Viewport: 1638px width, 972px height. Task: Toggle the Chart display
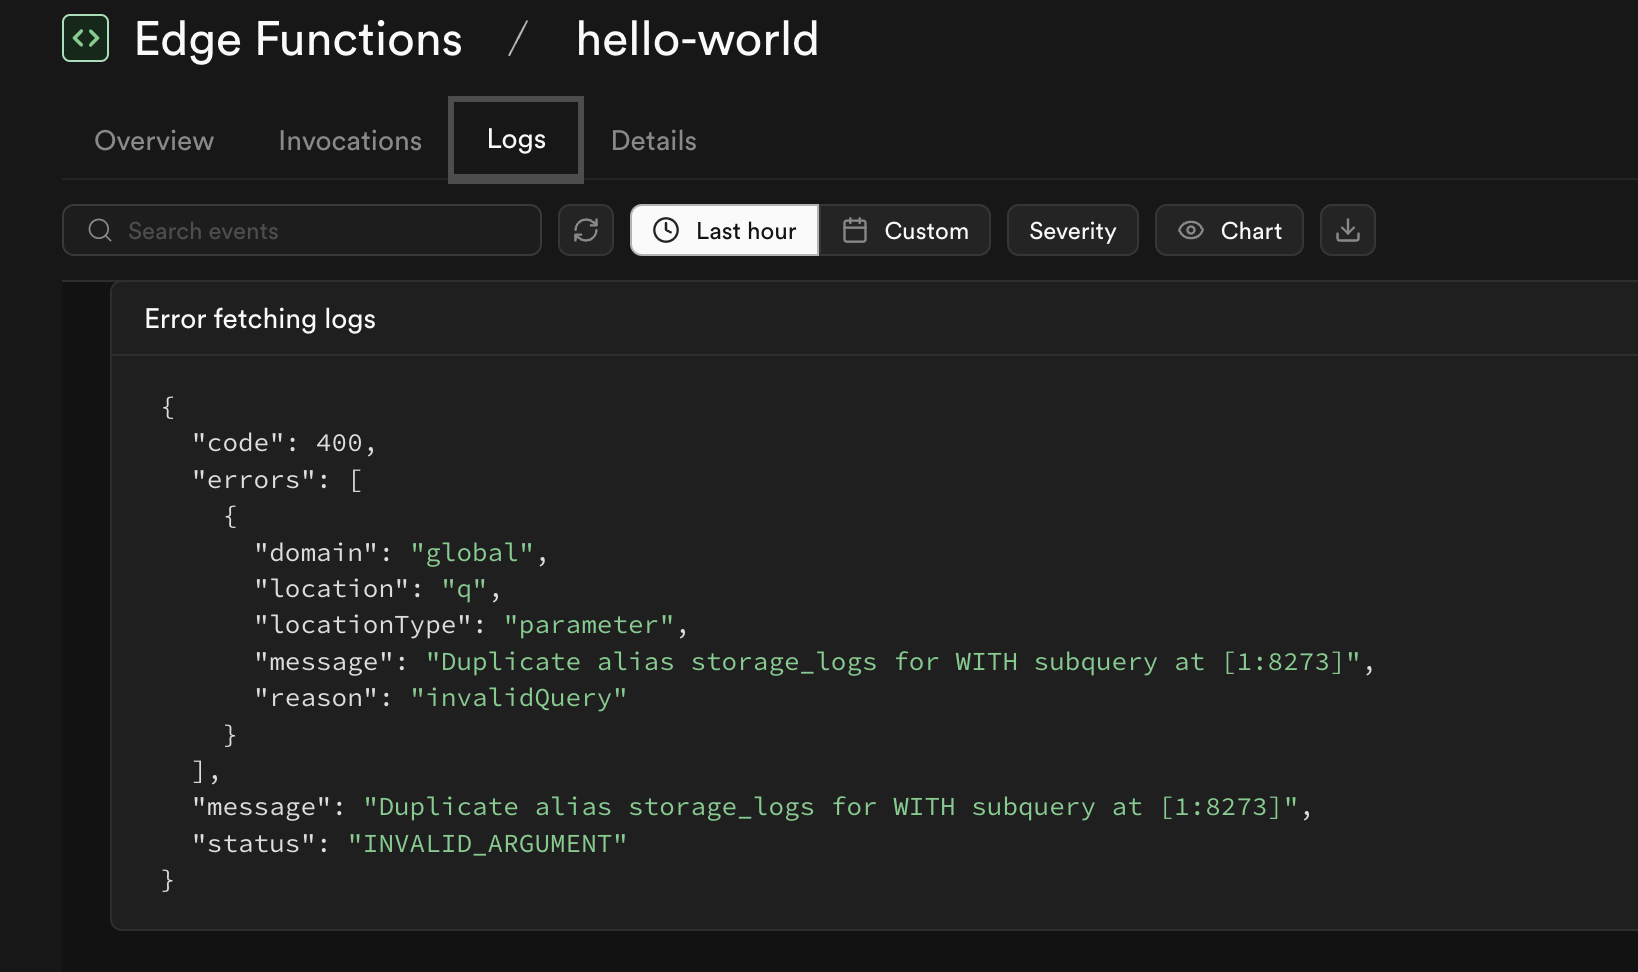(1229, 230)
